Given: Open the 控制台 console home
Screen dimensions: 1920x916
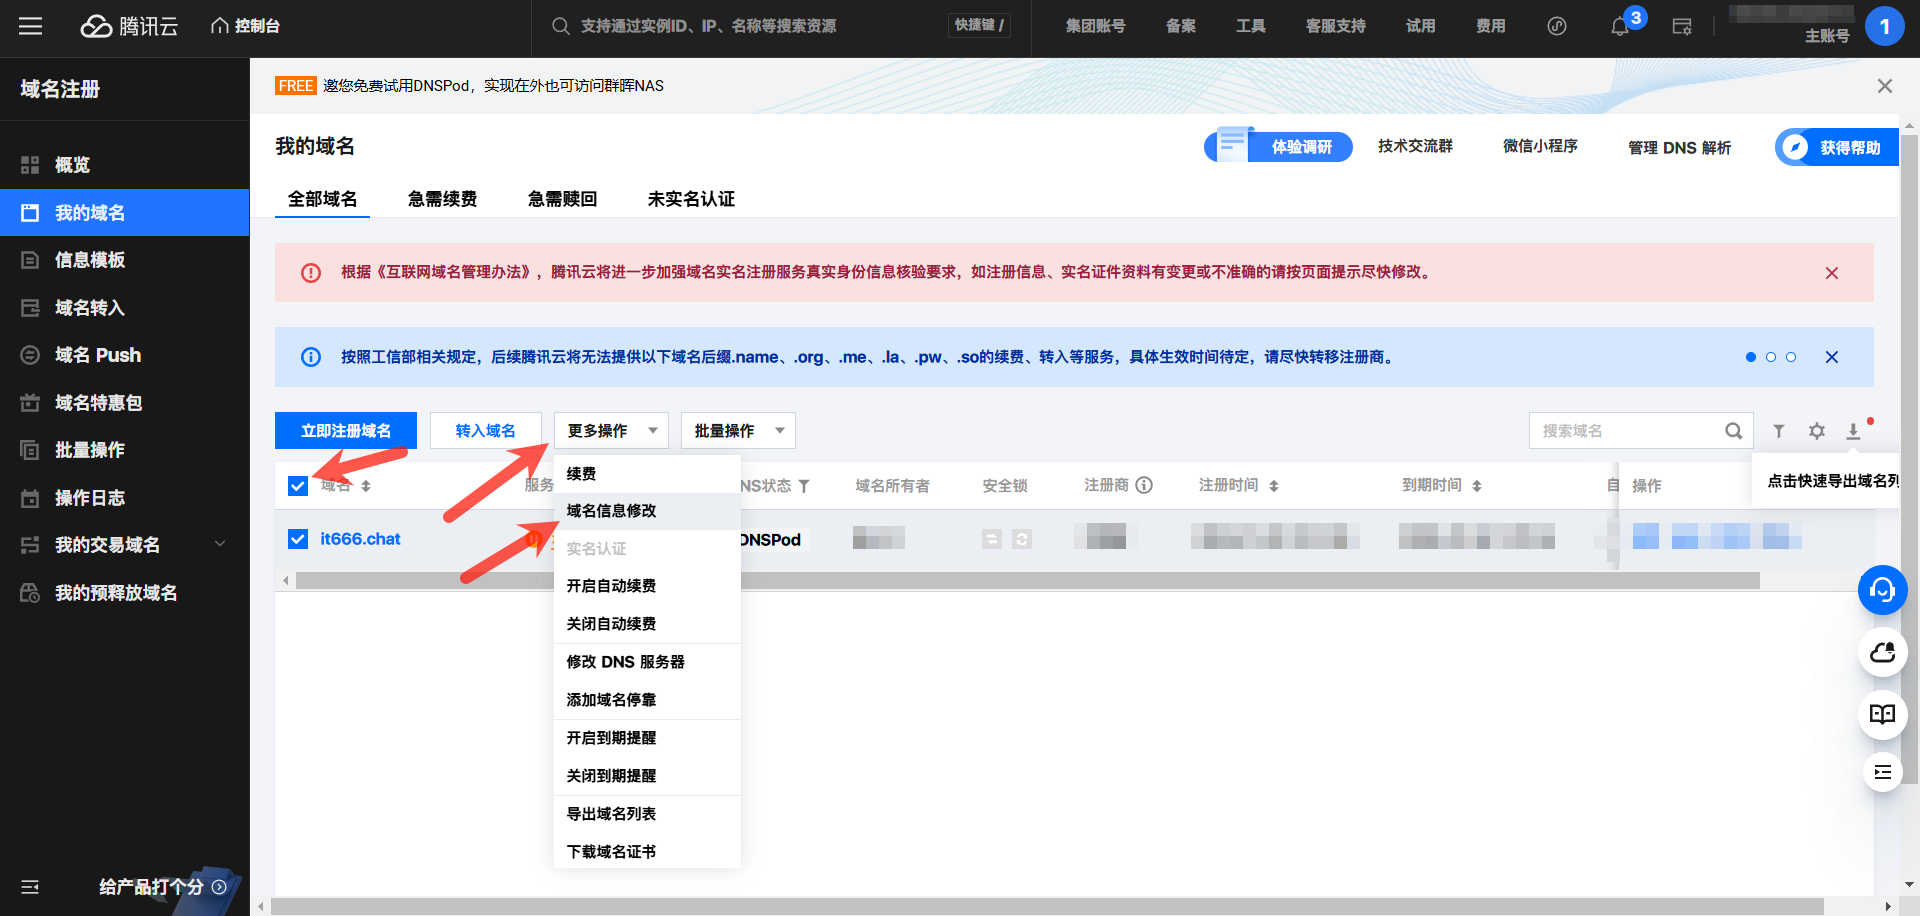Looking at the screenshot, I should pyautogui.click(x=245, y=26).
